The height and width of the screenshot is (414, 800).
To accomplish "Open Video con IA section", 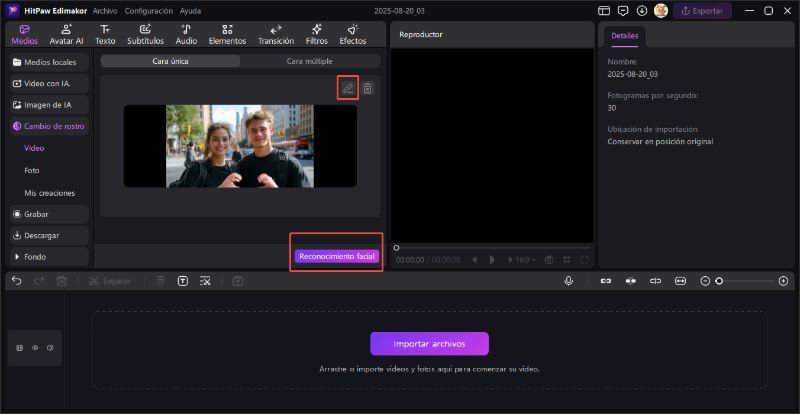I will coord(49,84).
